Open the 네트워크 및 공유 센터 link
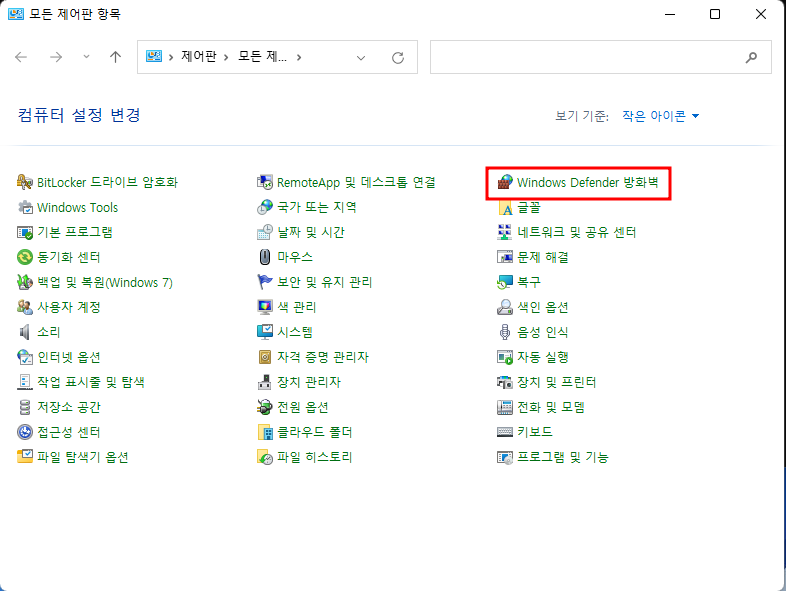Image resolution: width=786 pixels, height=591 pixels. (576, 232)
